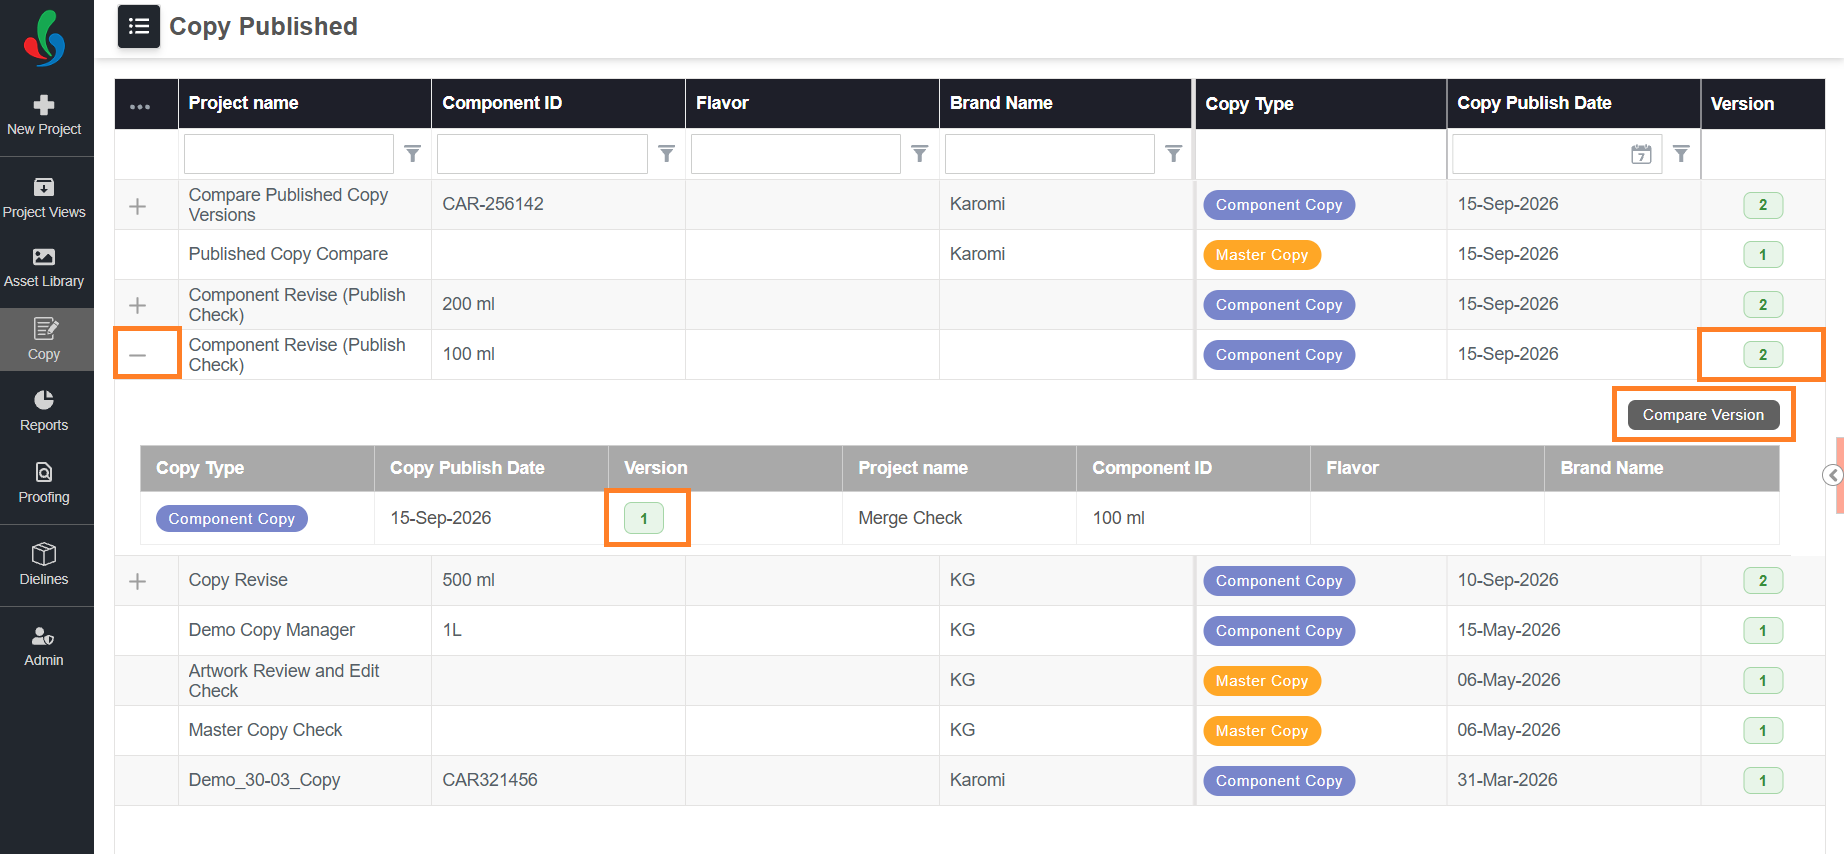Select the Copy tab in sidebar
Viewport: 1844px width, 854px height.
[x=44, y=340]
